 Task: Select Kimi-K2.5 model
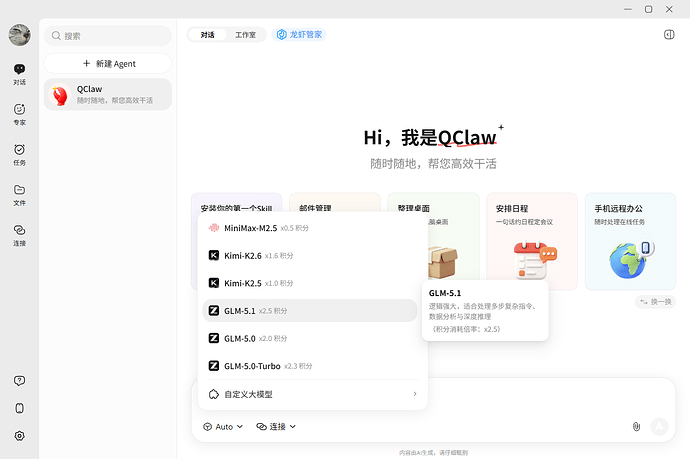(x=310, y=283)
